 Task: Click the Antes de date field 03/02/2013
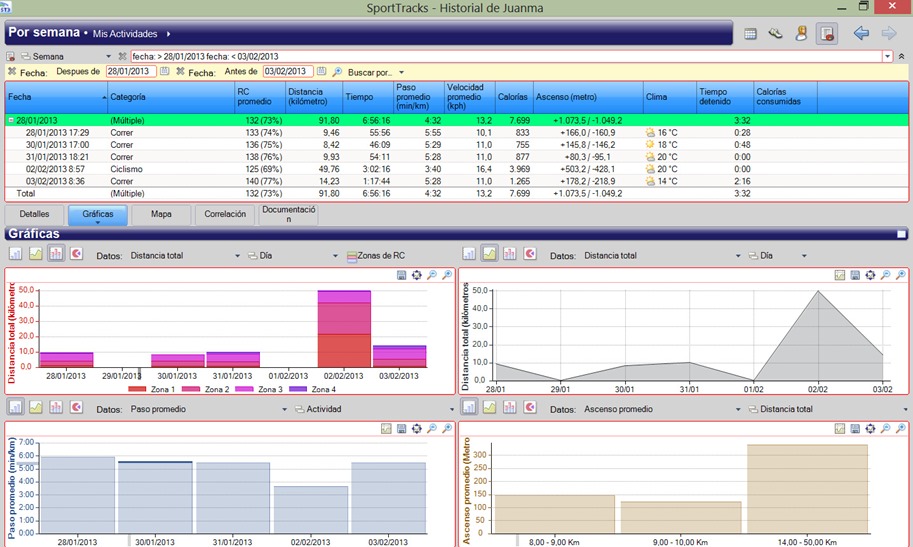[288, 71]
